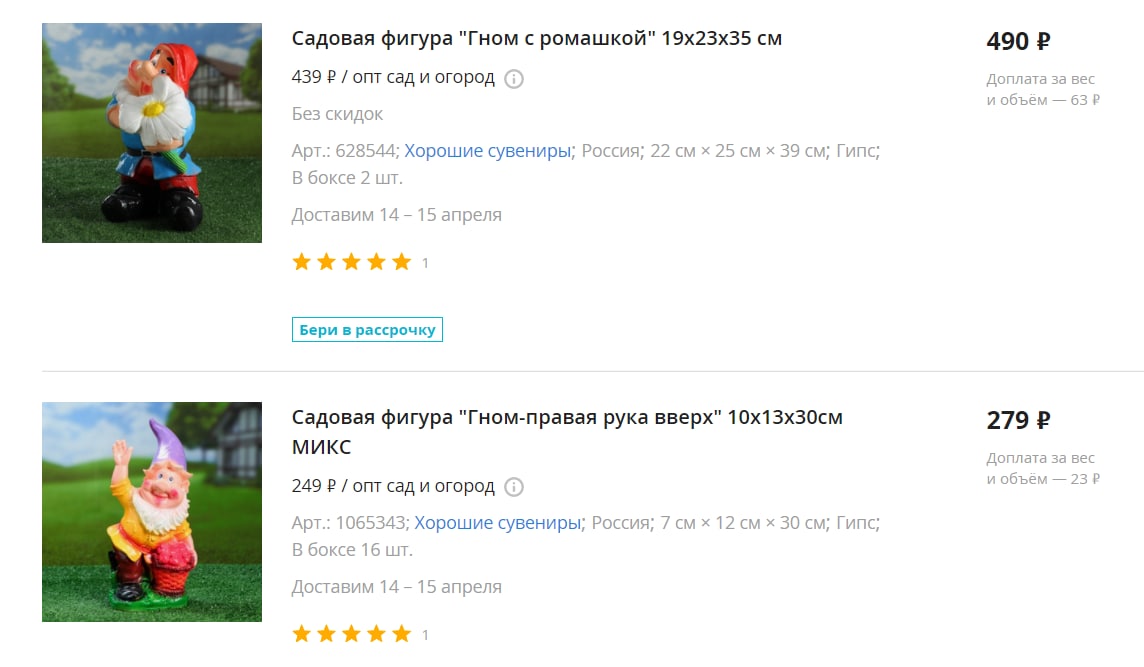
Task: Click review count next to daisy gnome stars
Action: coord(425,263)
